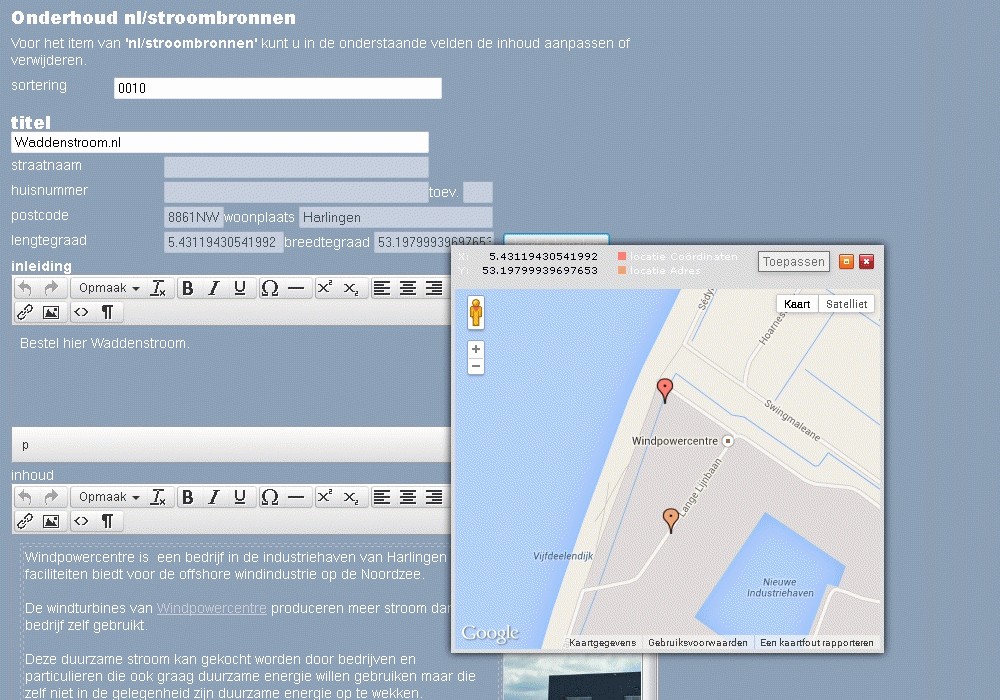Toggle underline in the inleiding editor
The width and height of the screenshot is (1000, 700).
[240, 288]
